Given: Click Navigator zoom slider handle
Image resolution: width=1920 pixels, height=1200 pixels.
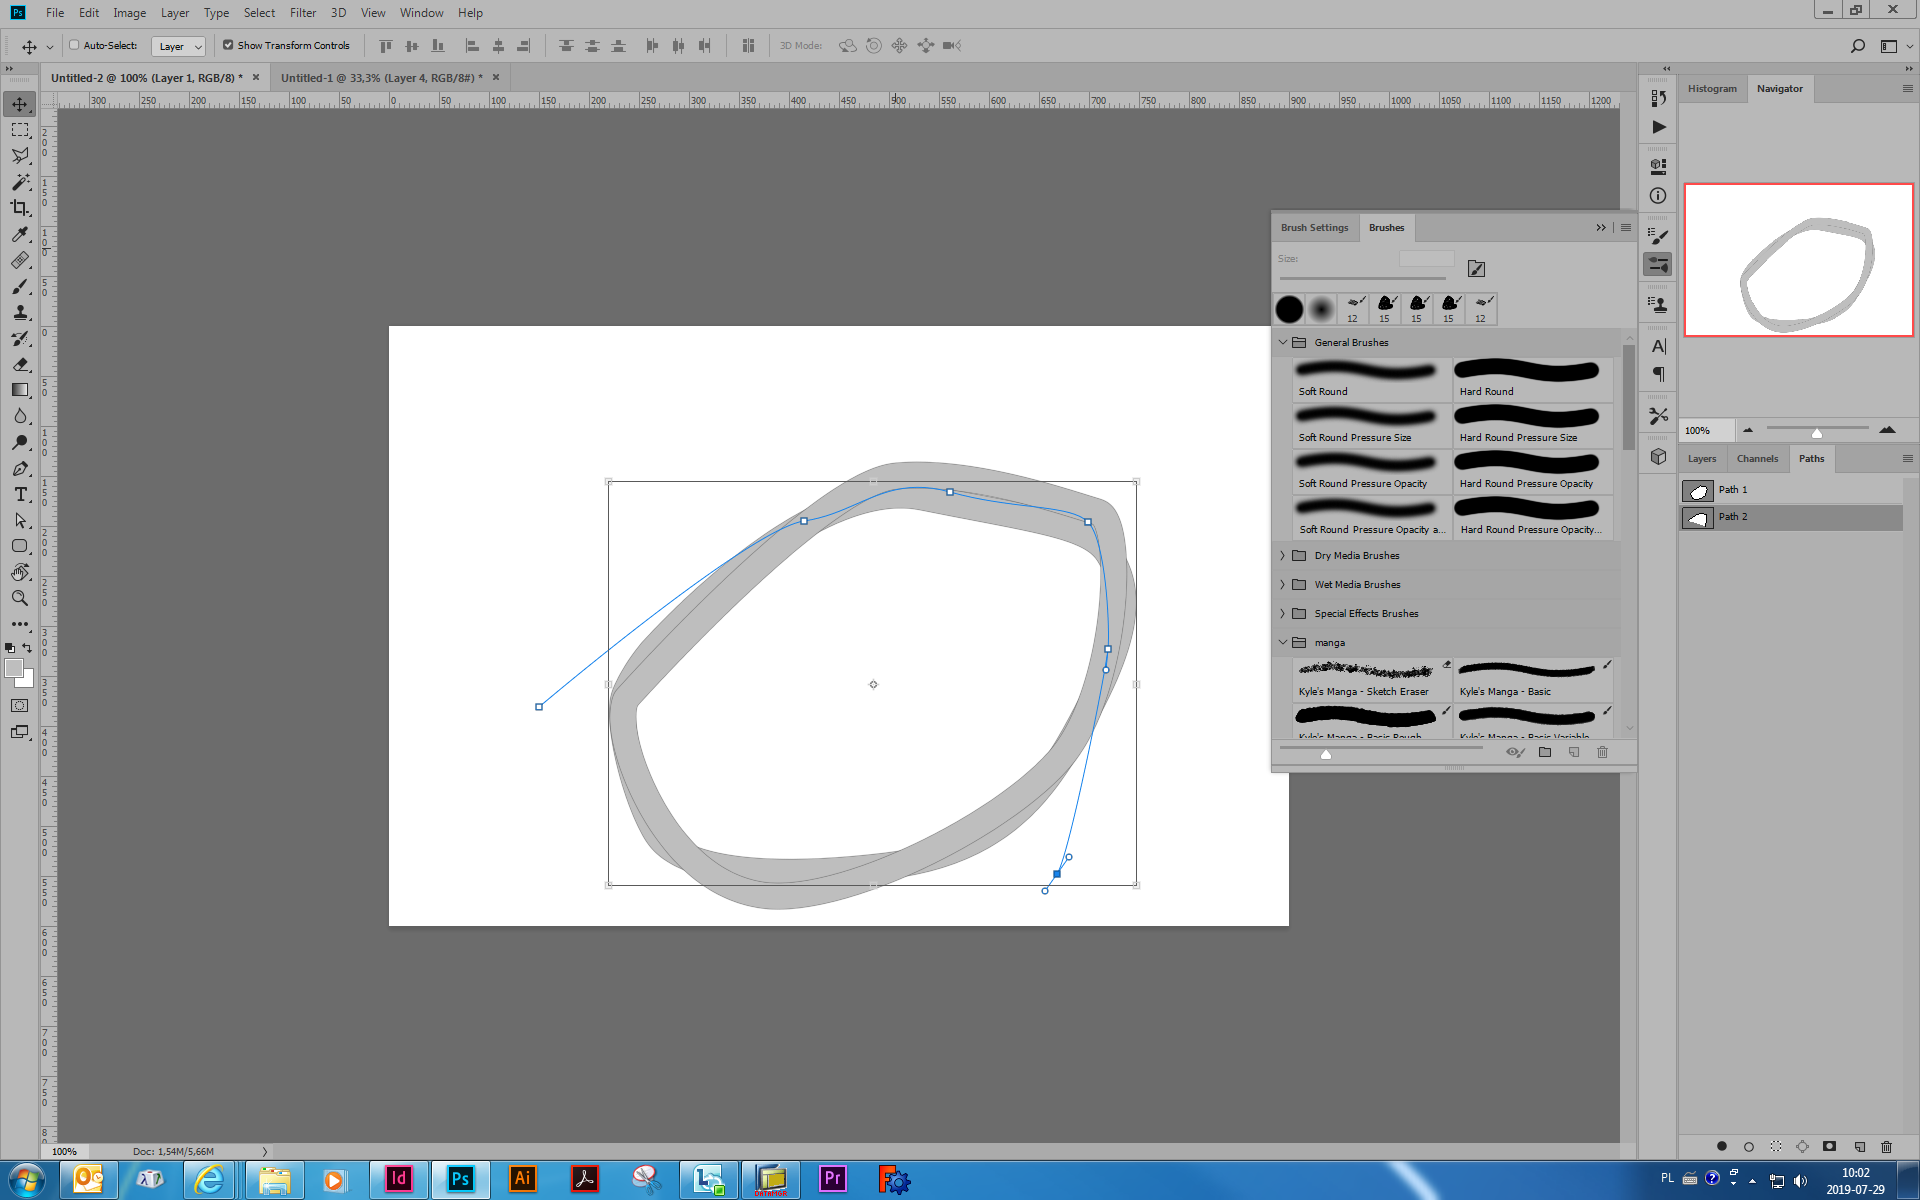Looking at the screenshot, I should coord(1817,432).
